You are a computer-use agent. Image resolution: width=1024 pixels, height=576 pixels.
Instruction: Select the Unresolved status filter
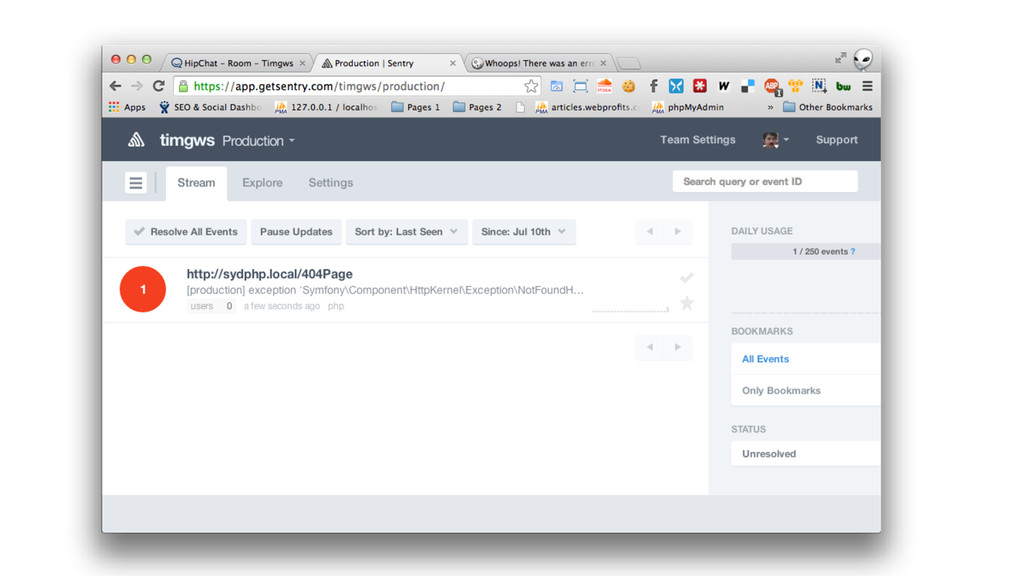coord(806,454)
